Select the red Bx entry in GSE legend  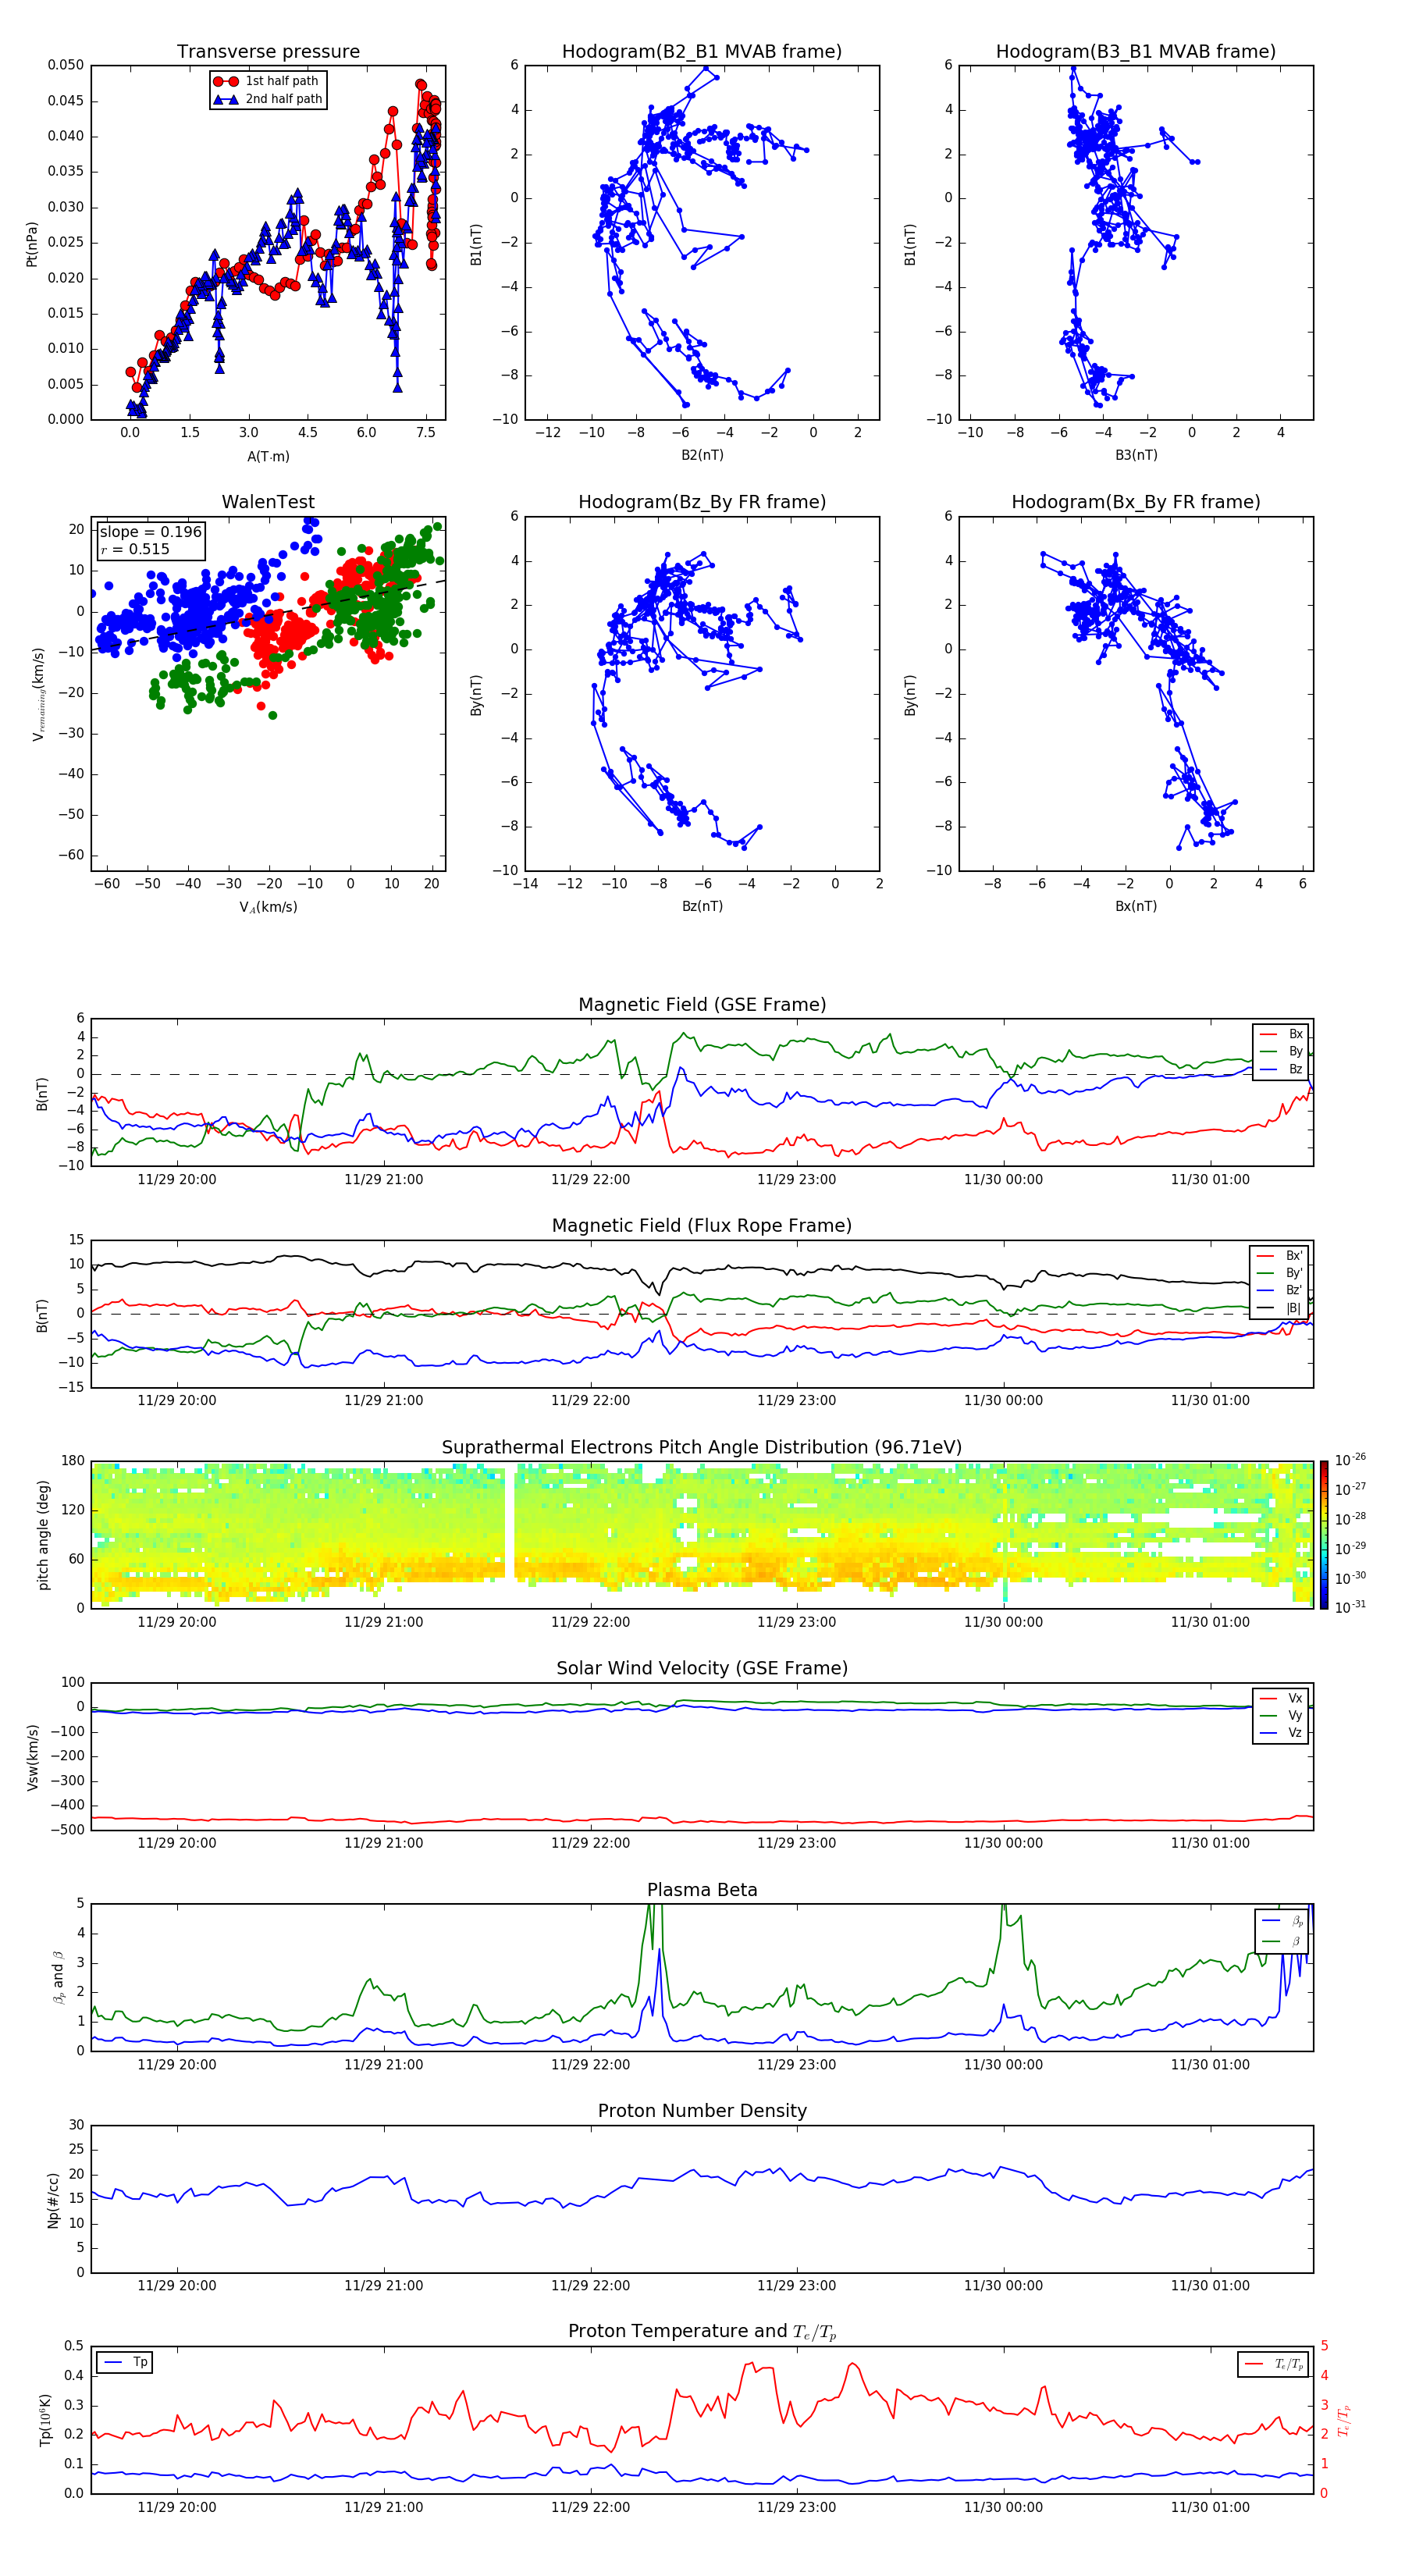click(1282, 1034)
